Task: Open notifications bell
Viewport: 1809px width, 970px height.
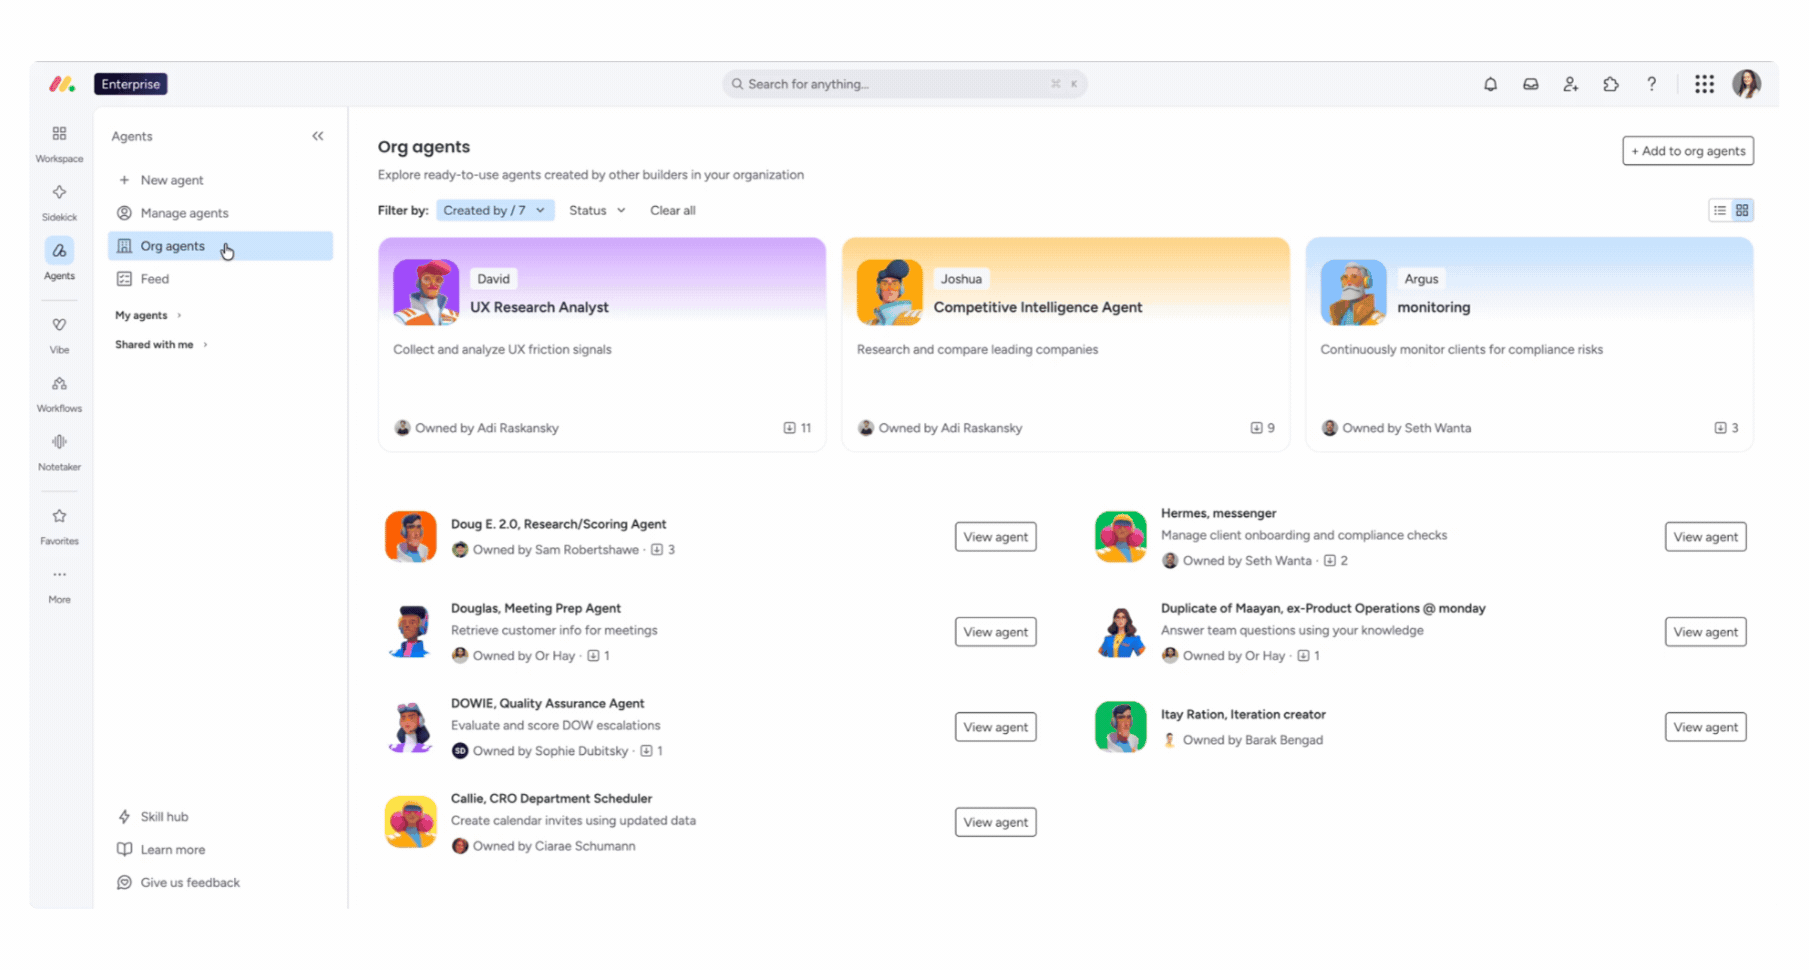Action: point(1490,84)
